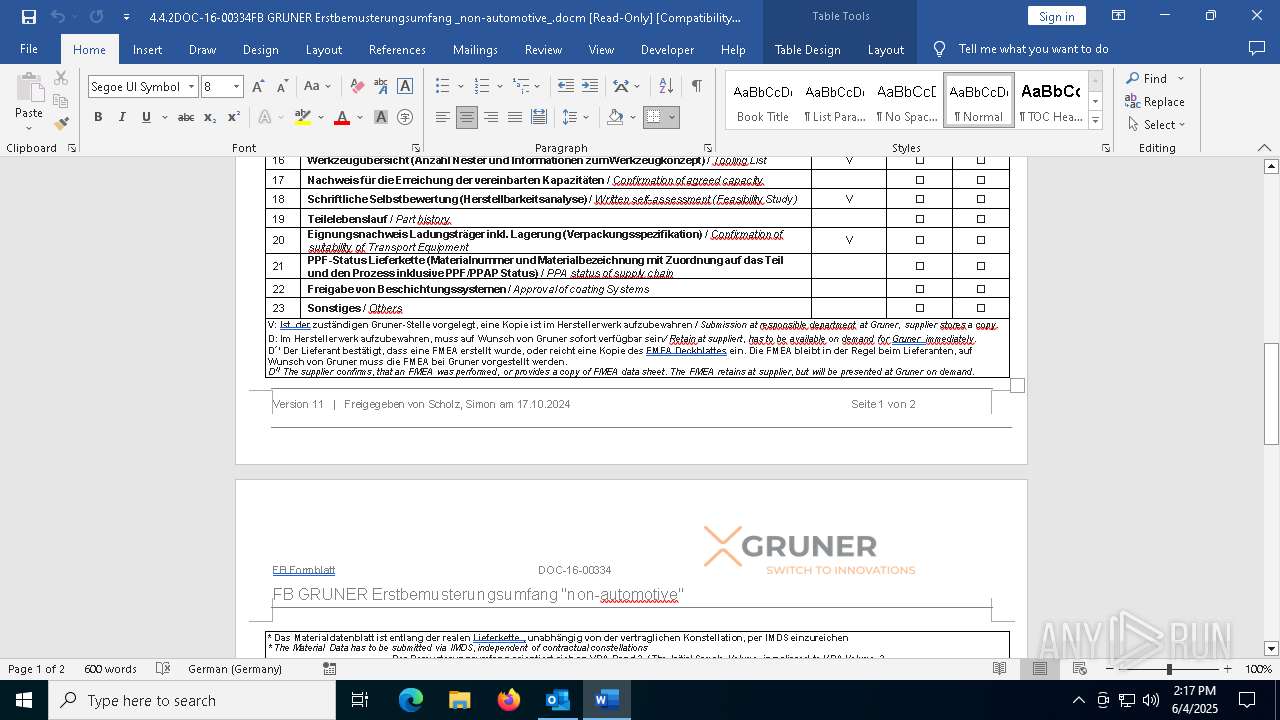Viewport: 1280px width, 720px height.
Task: Toggle Bold formatting
Action: pyautogui.click(x=98, y=117)
